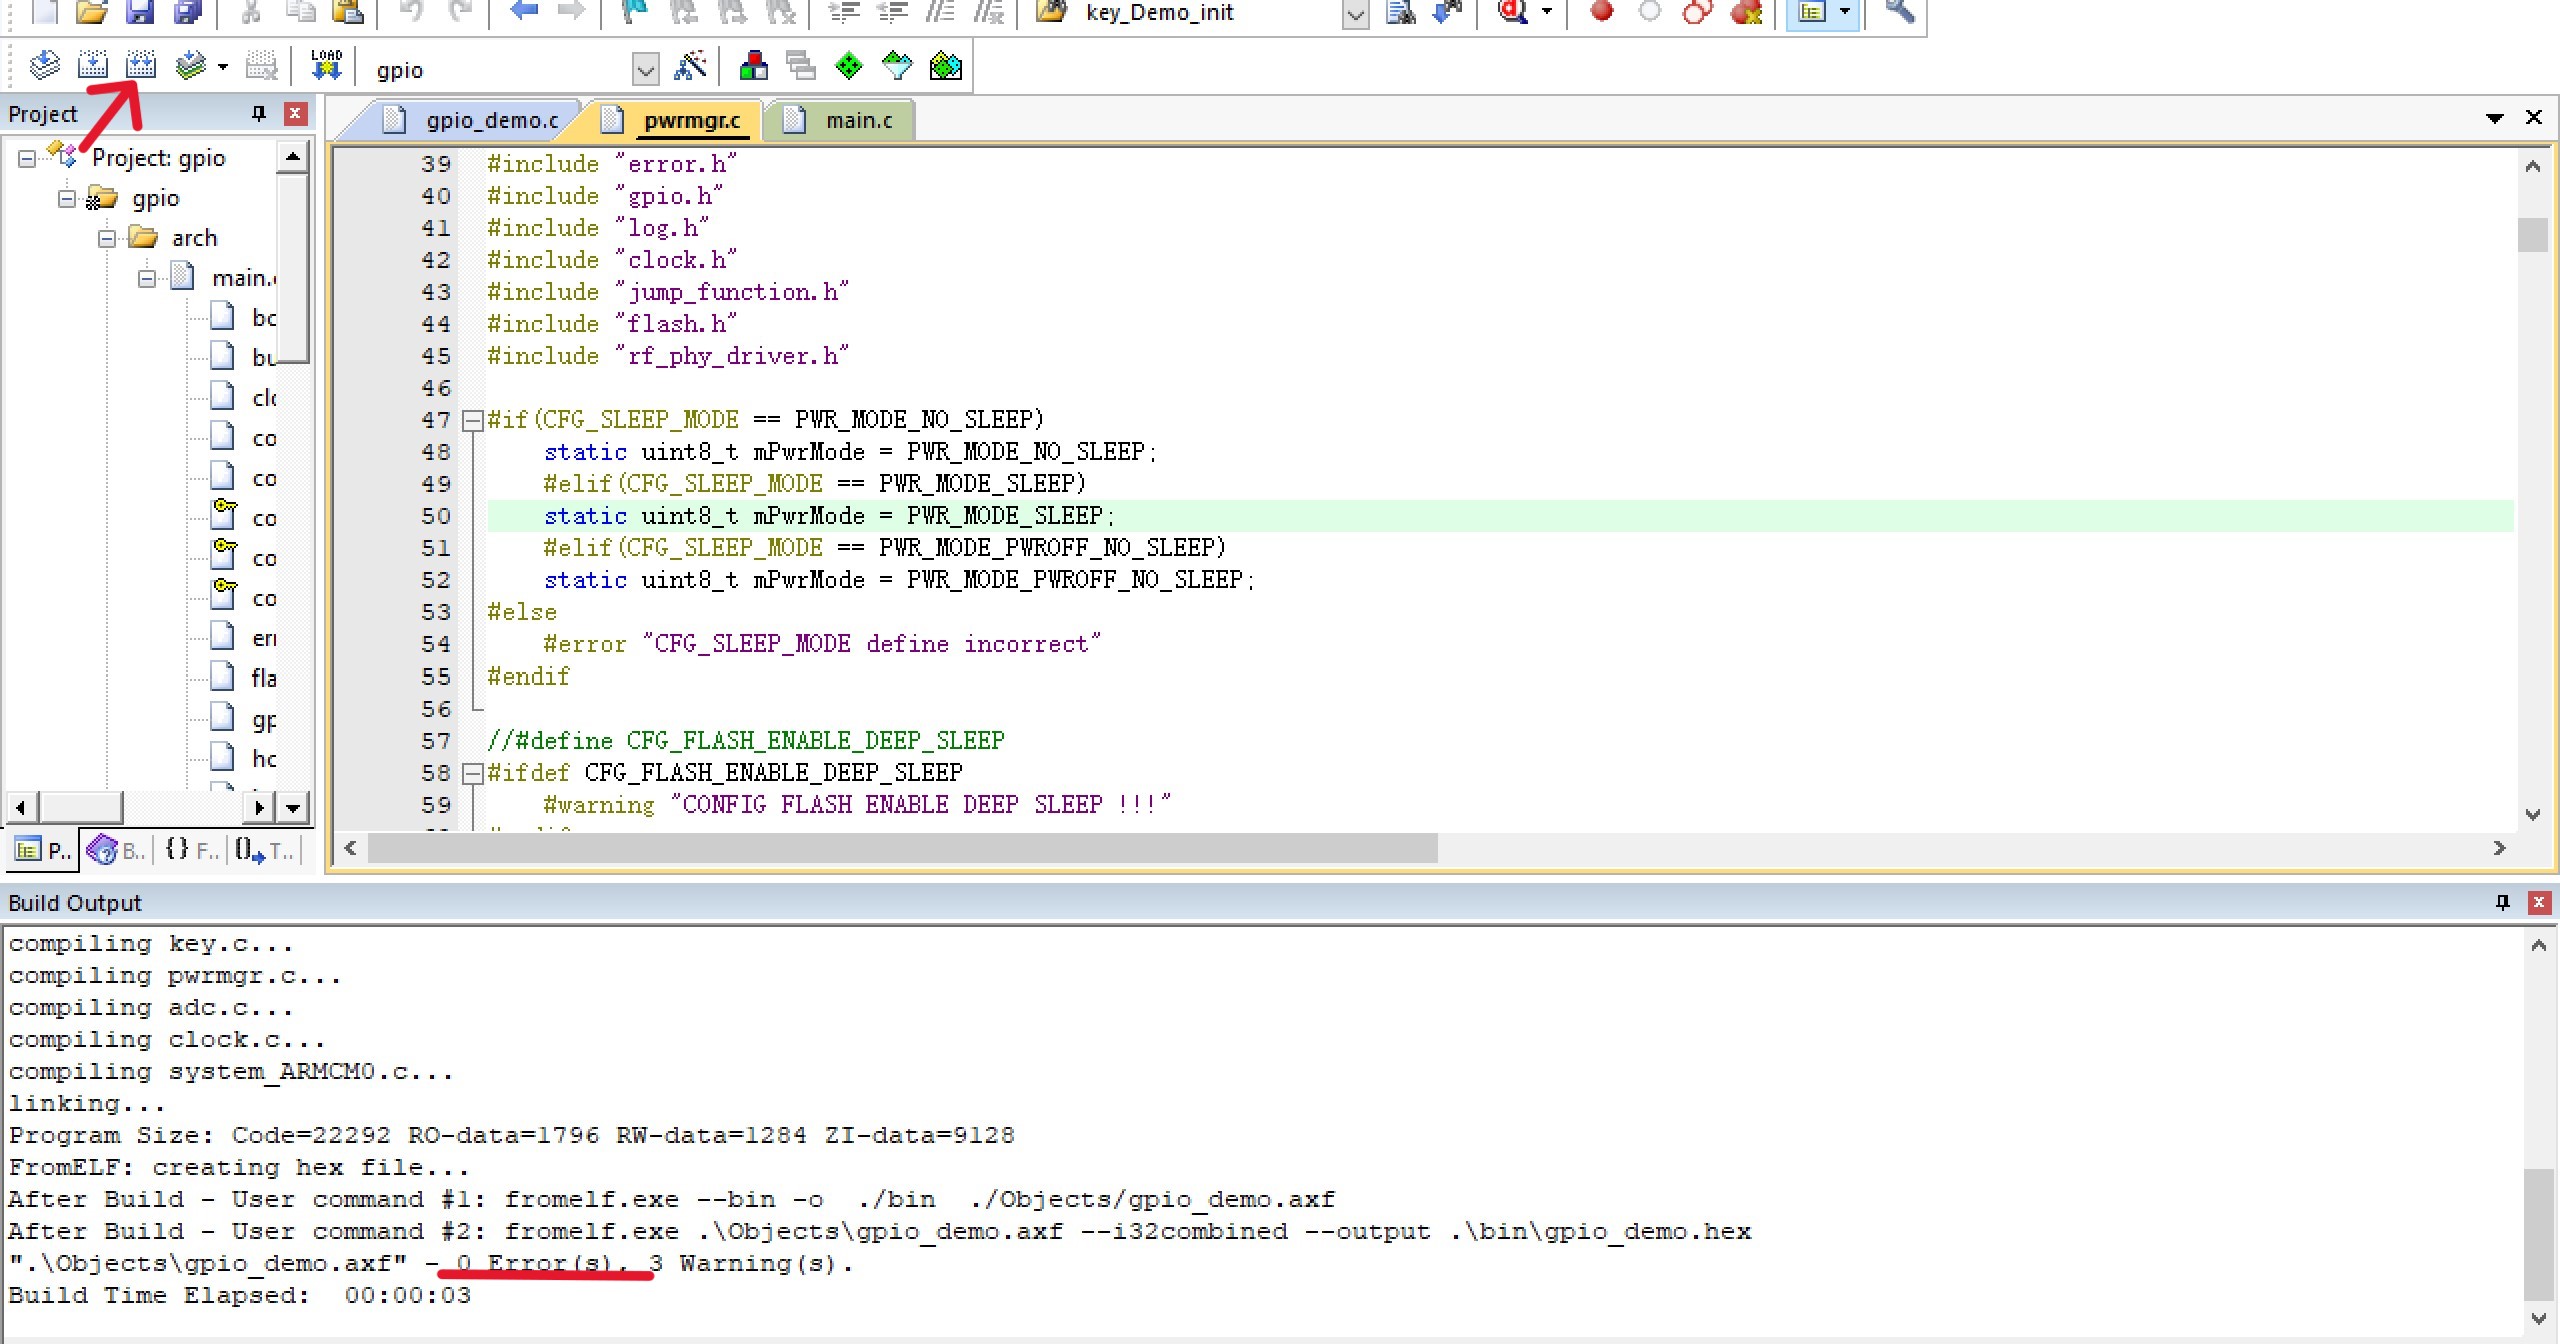This screenshot has height=1344, width=2560.
Task: Open the Templates tab at panel bottom
Action: 265,850
